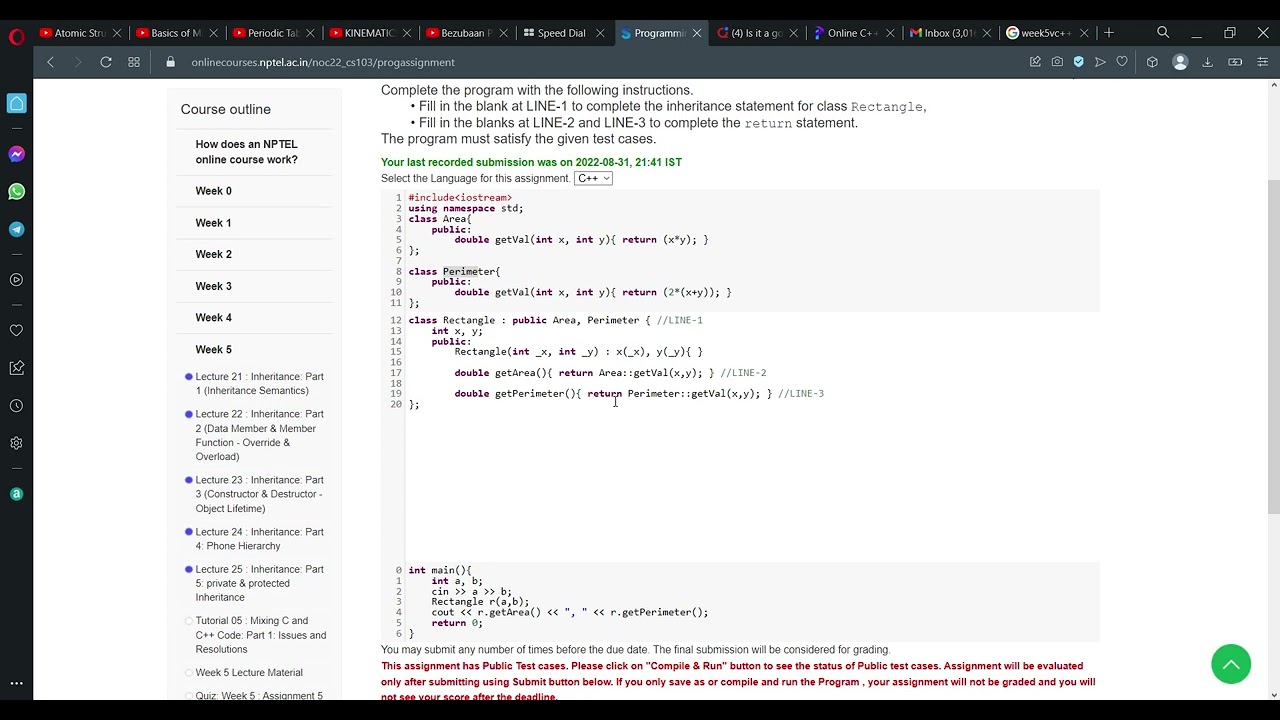Collapse Week 5 in course outline

pyautogui.click(x=213, y=350)
